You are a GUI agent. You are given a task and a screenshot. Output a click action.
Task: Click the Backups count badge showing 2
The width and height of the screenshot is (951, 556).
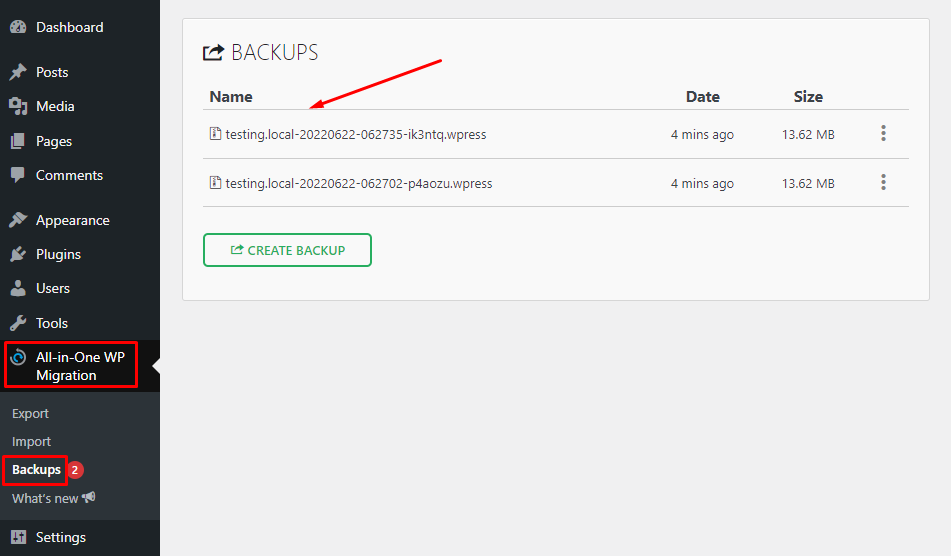pos(75,469)
